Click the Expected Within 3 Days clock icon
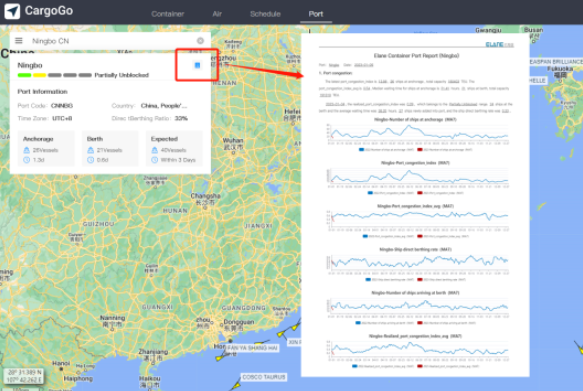Viewport: 583px width, 391px height. pyautogui.click(x=155, y=160)
